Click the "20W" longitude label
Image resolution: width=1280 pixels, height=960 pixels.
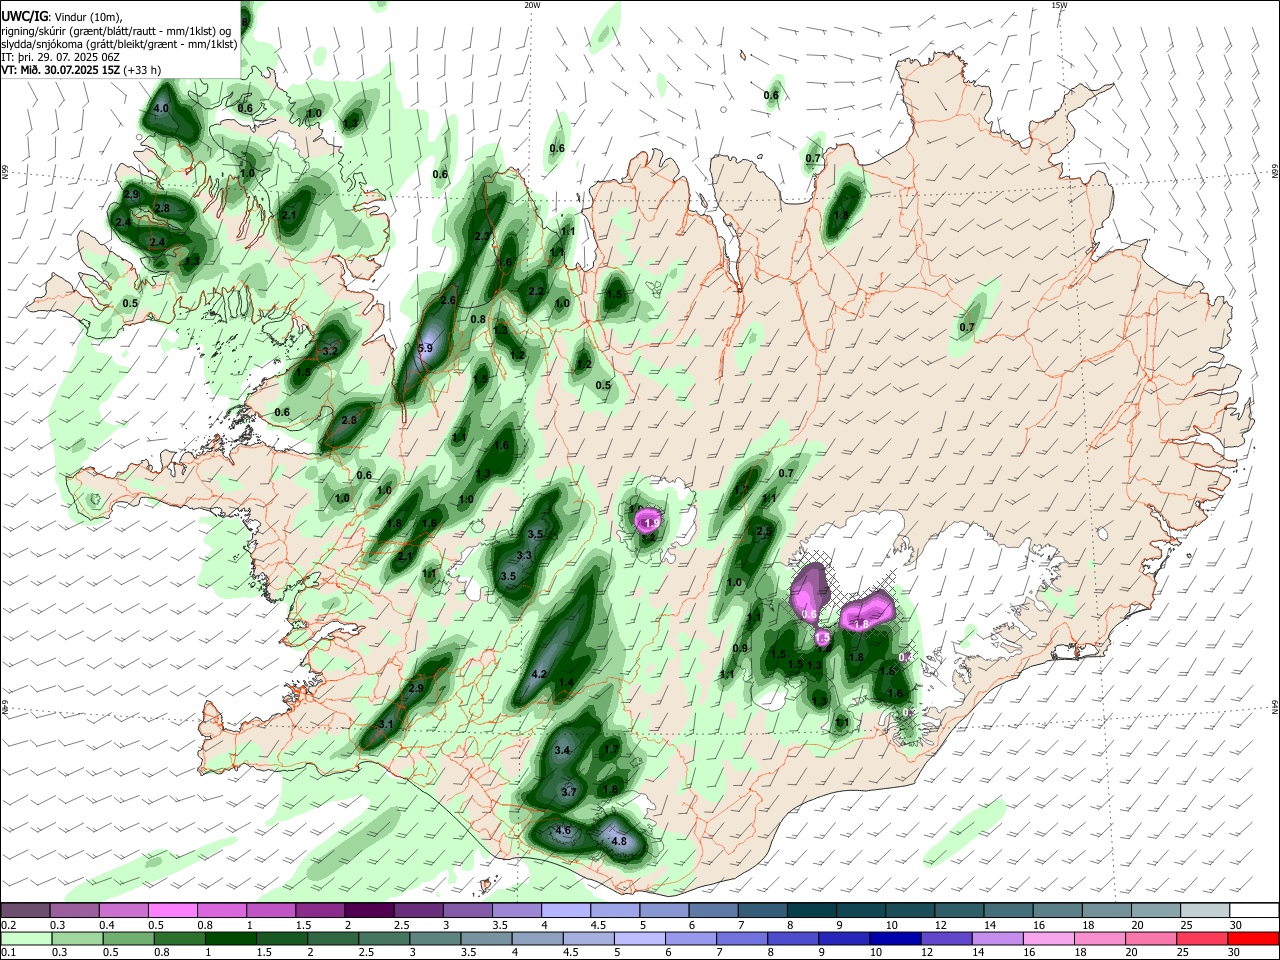(x=532, y=5)
